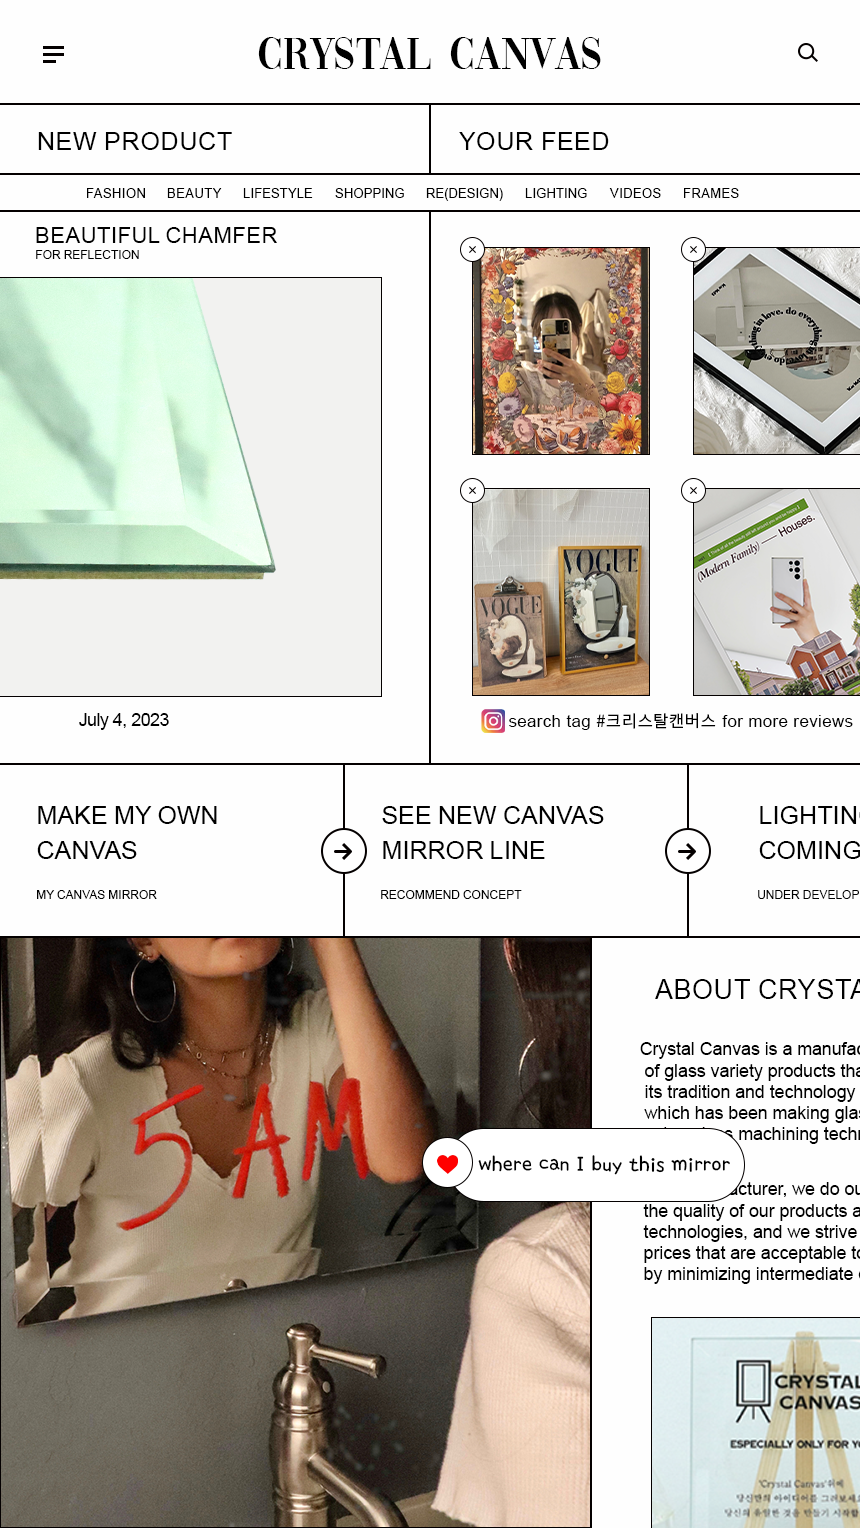Close the Vogue mirrors feed post
The height and width of the screenshot is (1528, 860).
[473, 490]
